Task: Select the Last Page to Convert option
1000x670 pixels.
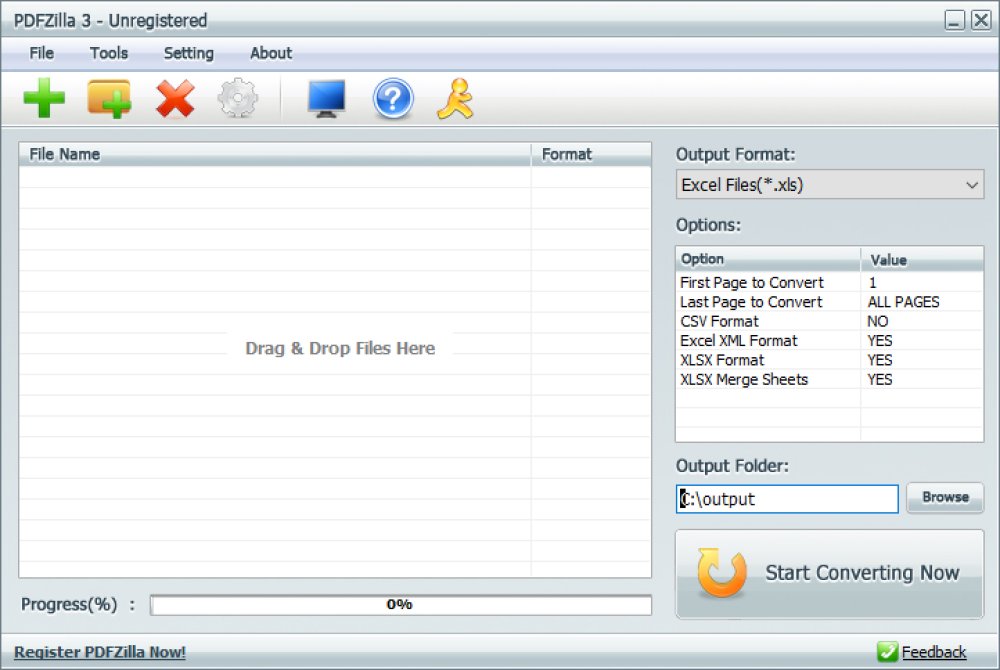Action: pos(751,302)
